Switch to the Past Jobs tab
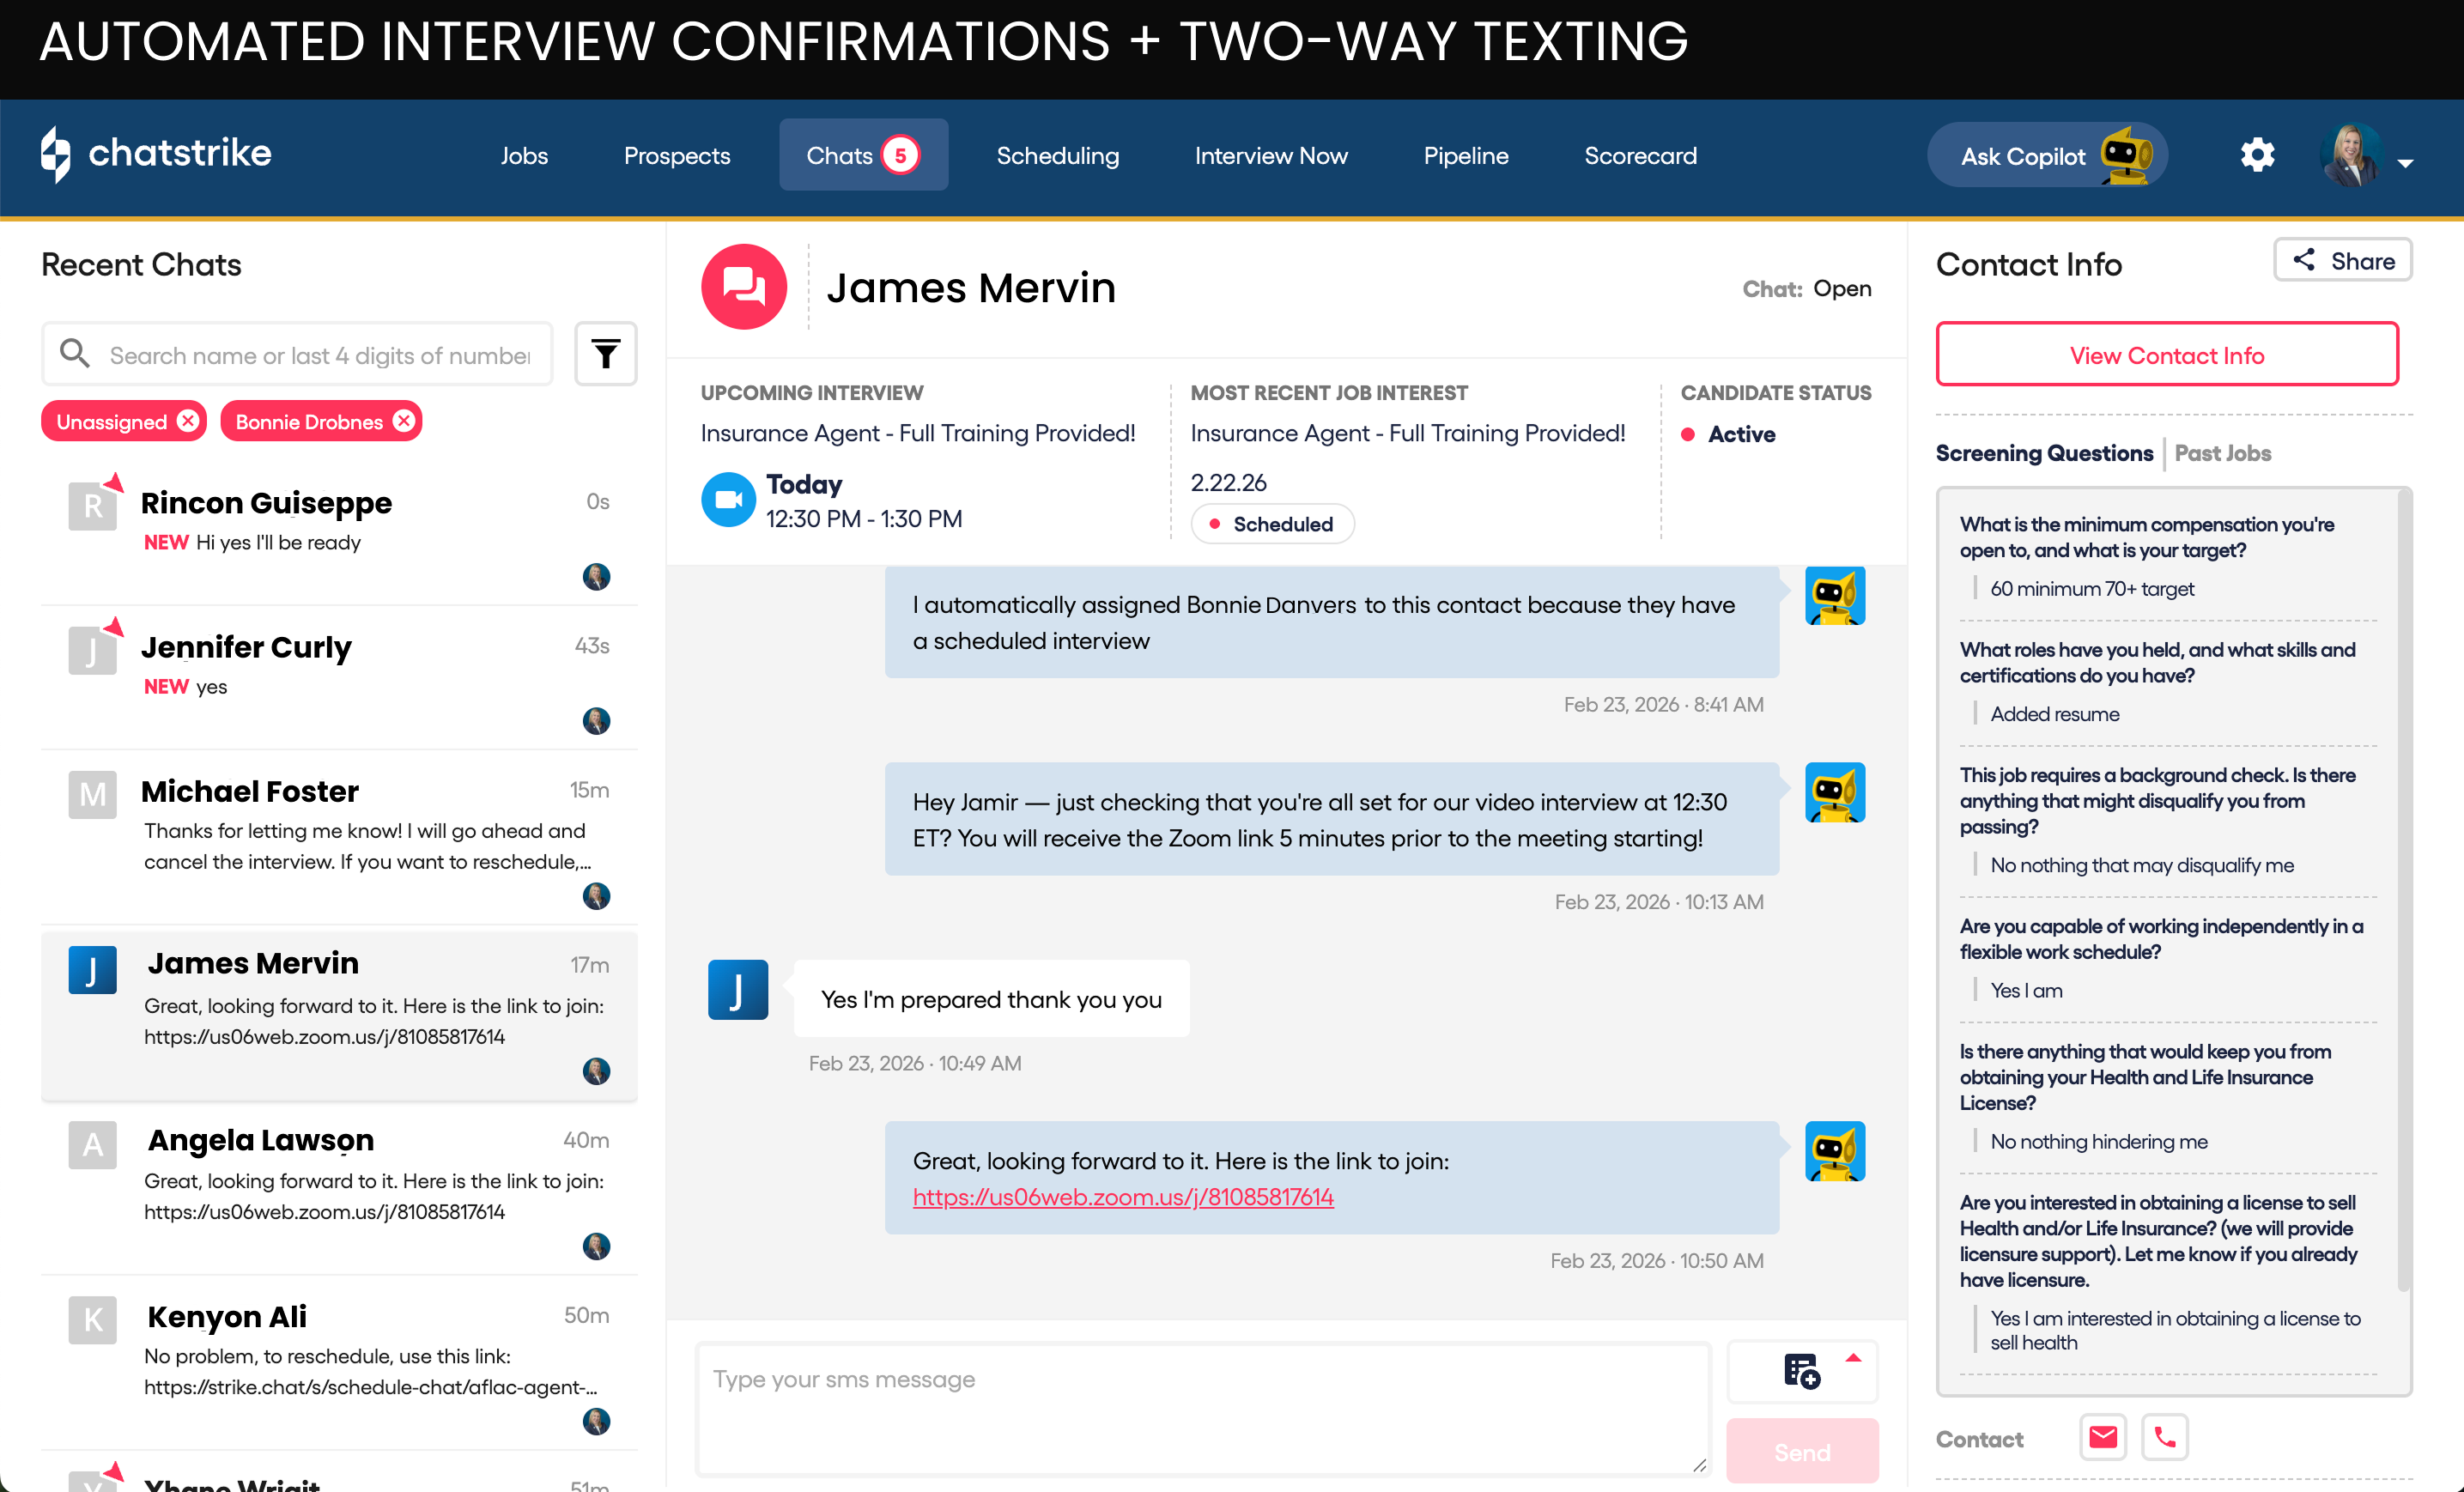 tap(2222, 453)
